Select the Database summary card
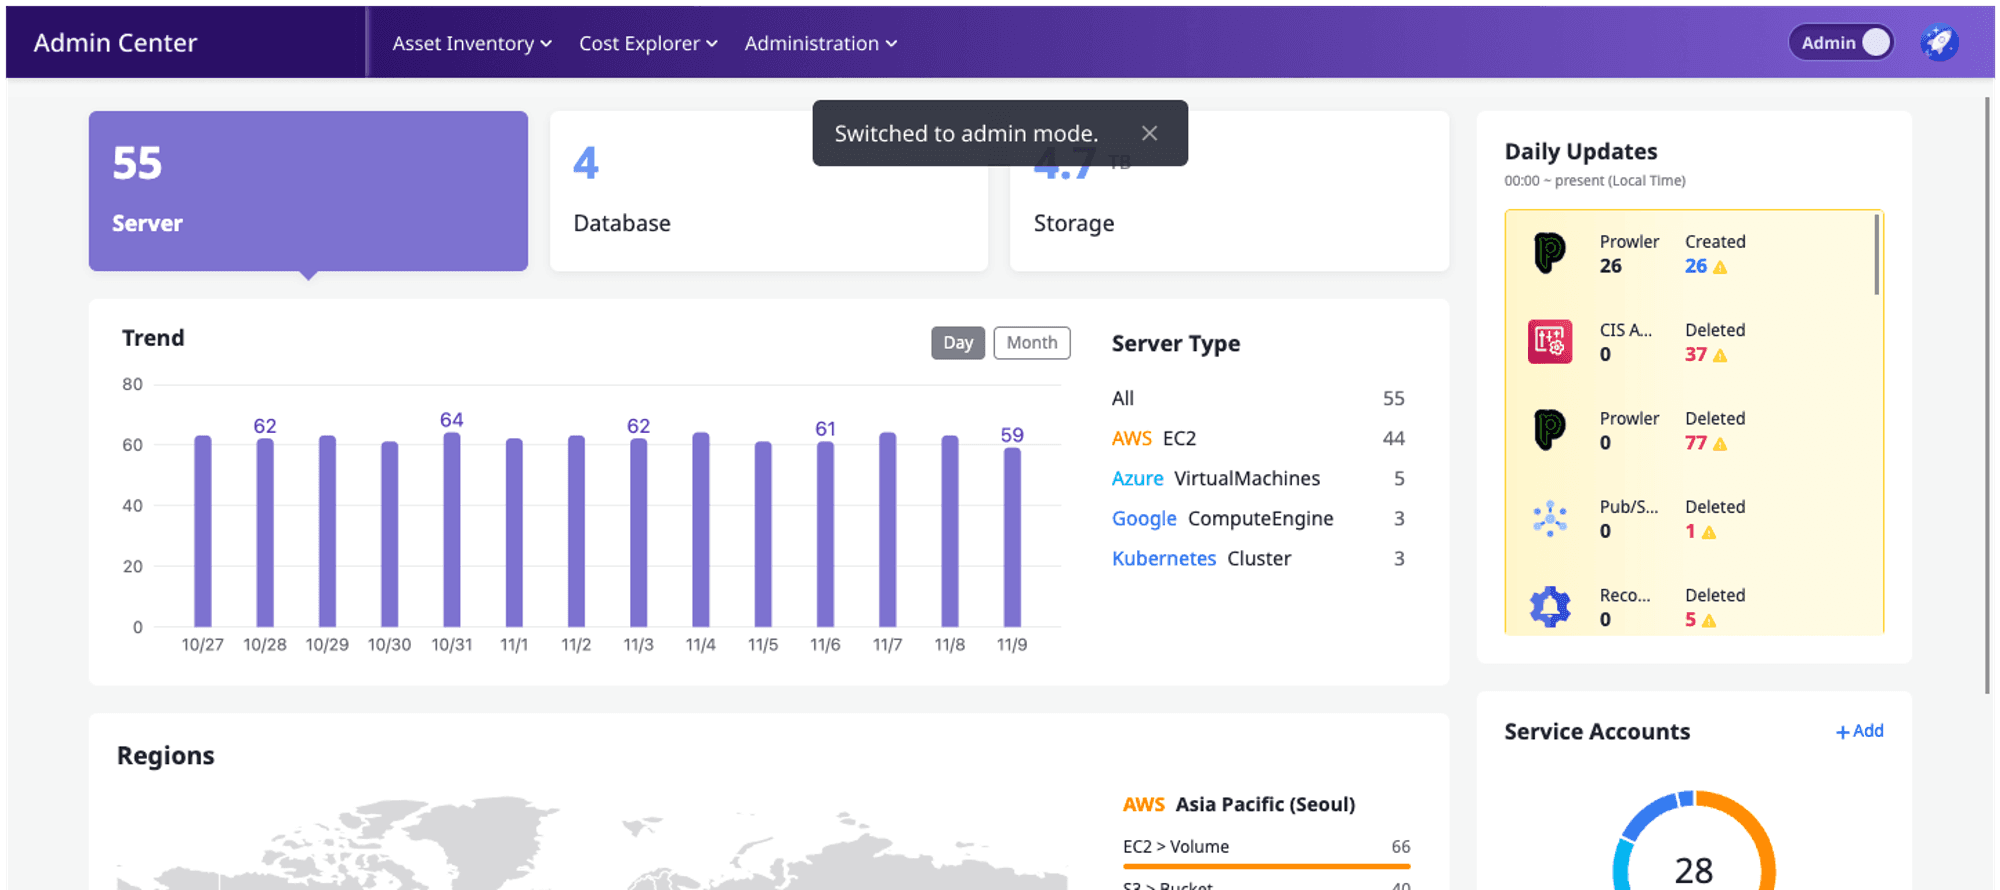This screenshot has height=890, width=2000. (768, 191)
